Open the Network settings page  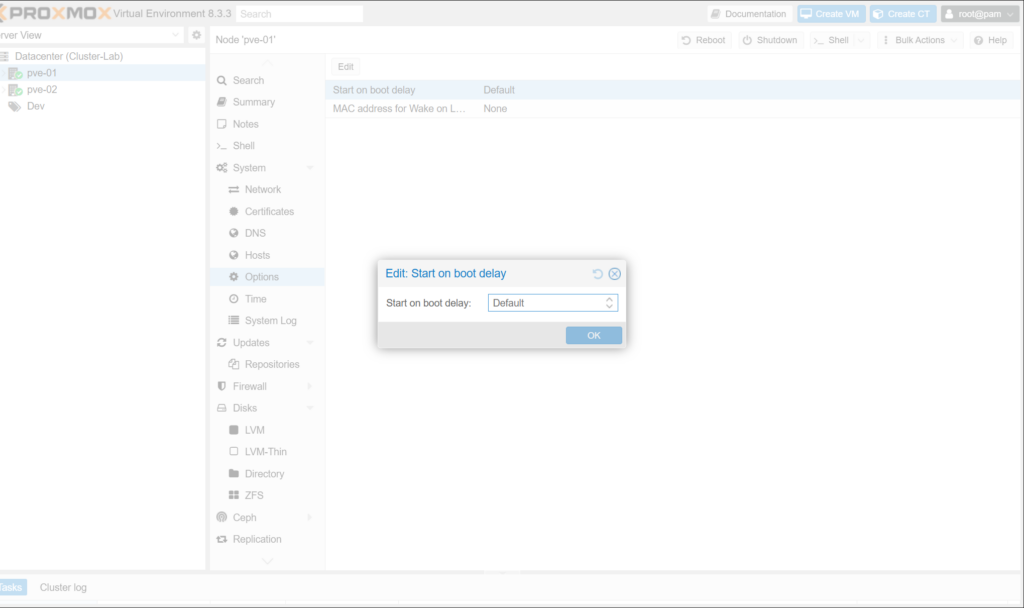point(263,189)
